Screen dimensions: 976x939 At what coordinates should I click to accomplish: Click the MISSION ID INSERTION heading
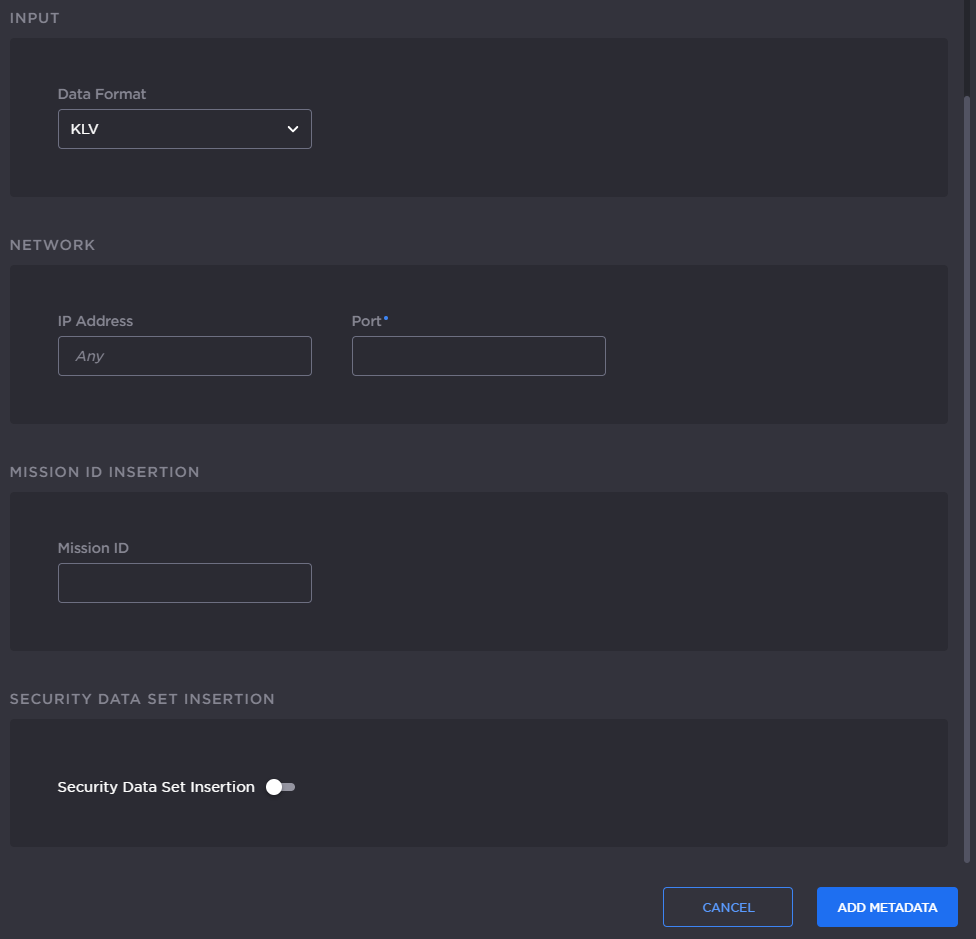tap(104, 472)
